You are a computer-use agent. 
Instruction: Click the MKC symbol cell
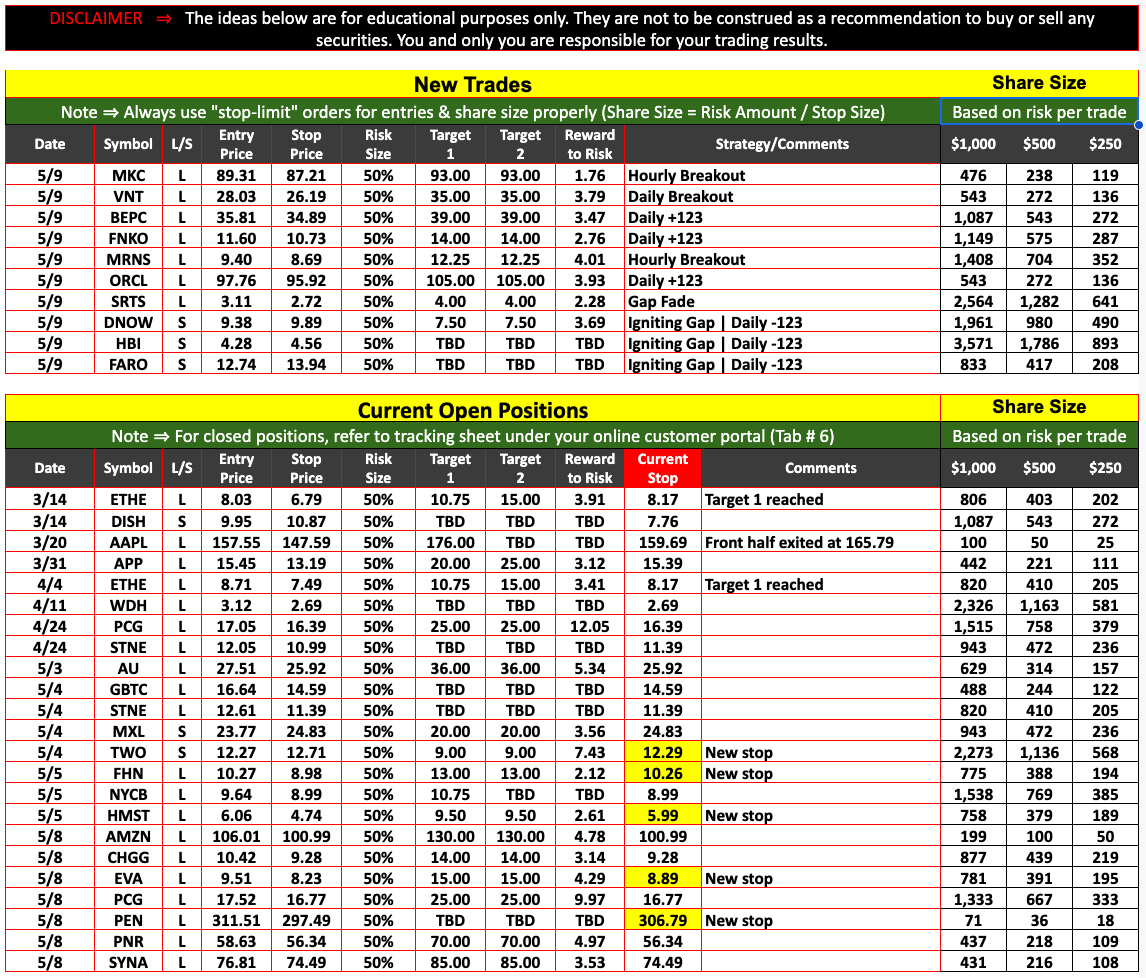click(128, 175)
